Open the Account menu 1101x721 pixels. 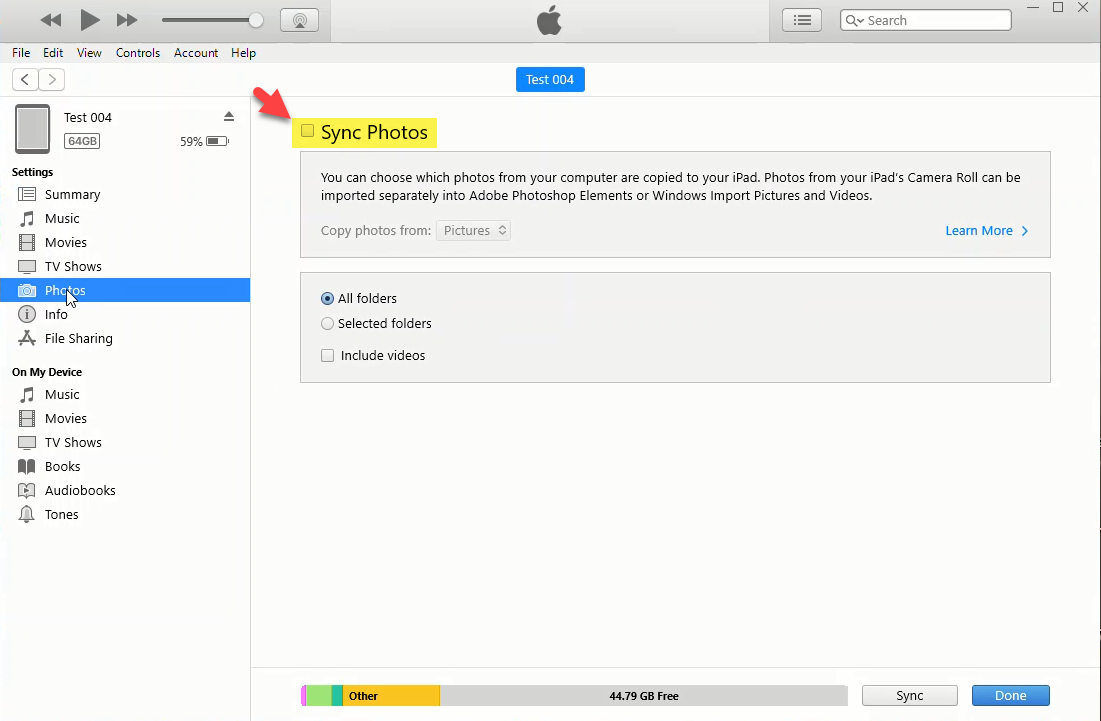pos(196,53)
